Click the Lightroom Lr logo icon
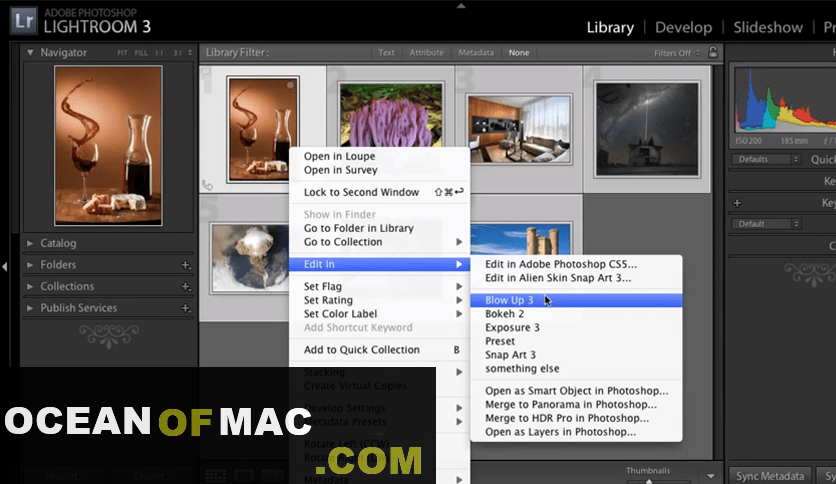 23,20
